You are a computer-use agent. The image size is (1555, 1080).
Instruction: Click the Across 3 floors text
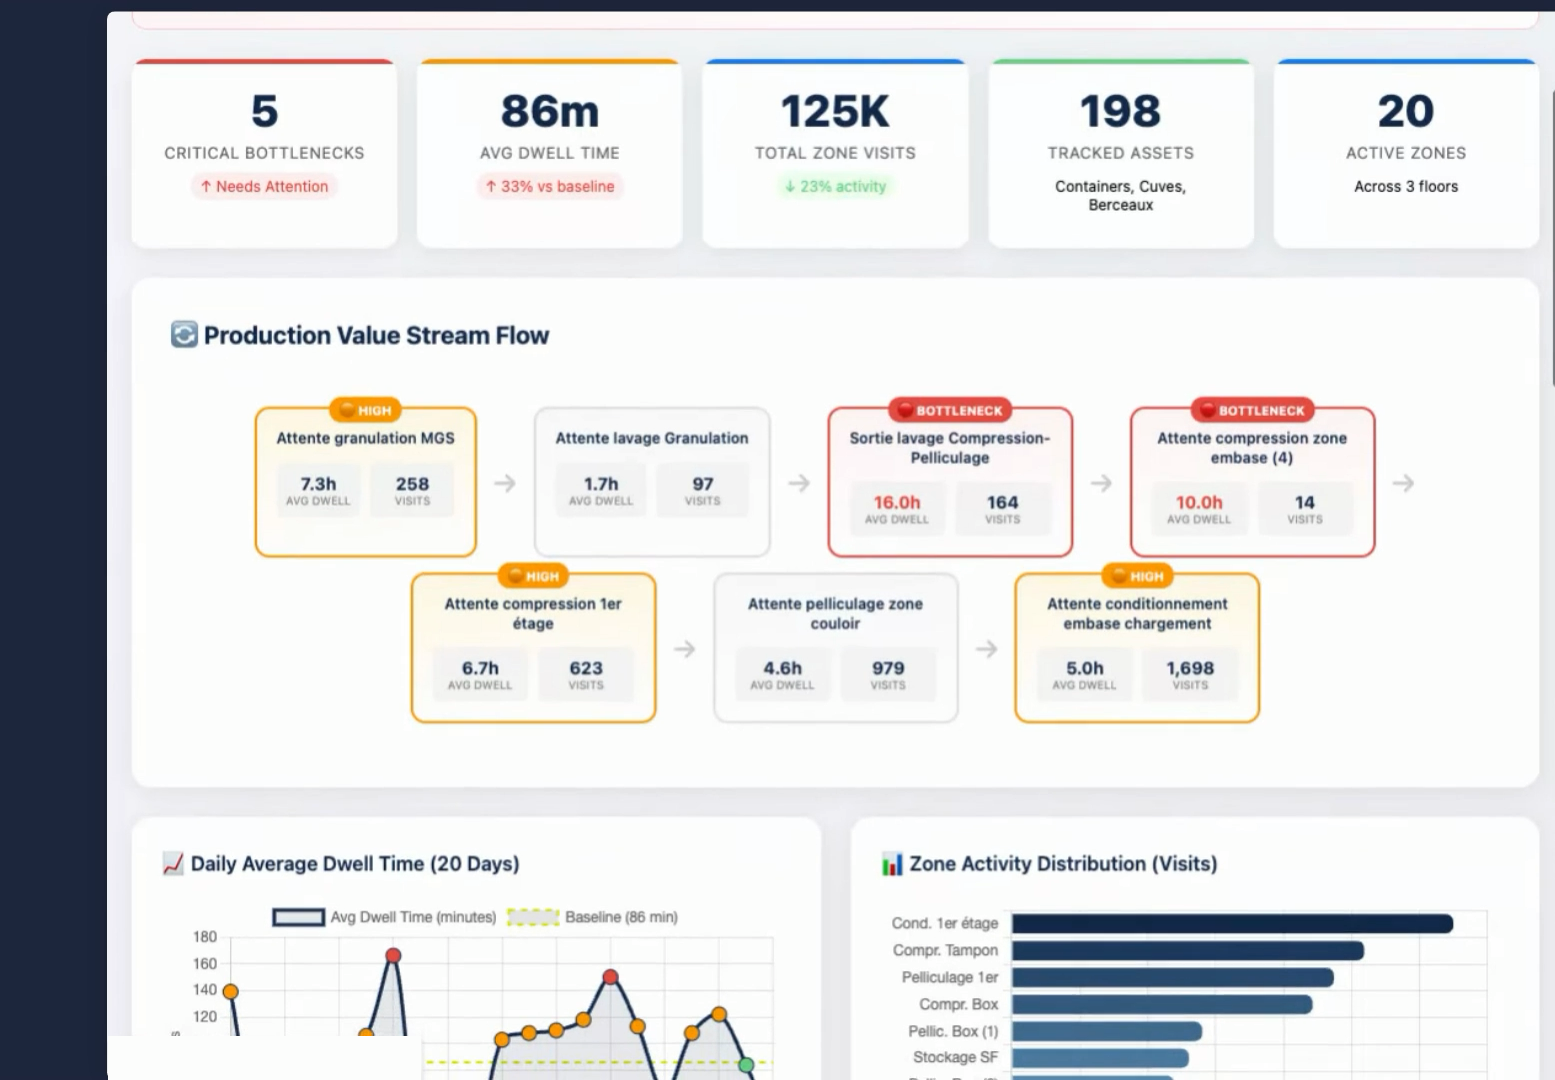(1406, 186)
